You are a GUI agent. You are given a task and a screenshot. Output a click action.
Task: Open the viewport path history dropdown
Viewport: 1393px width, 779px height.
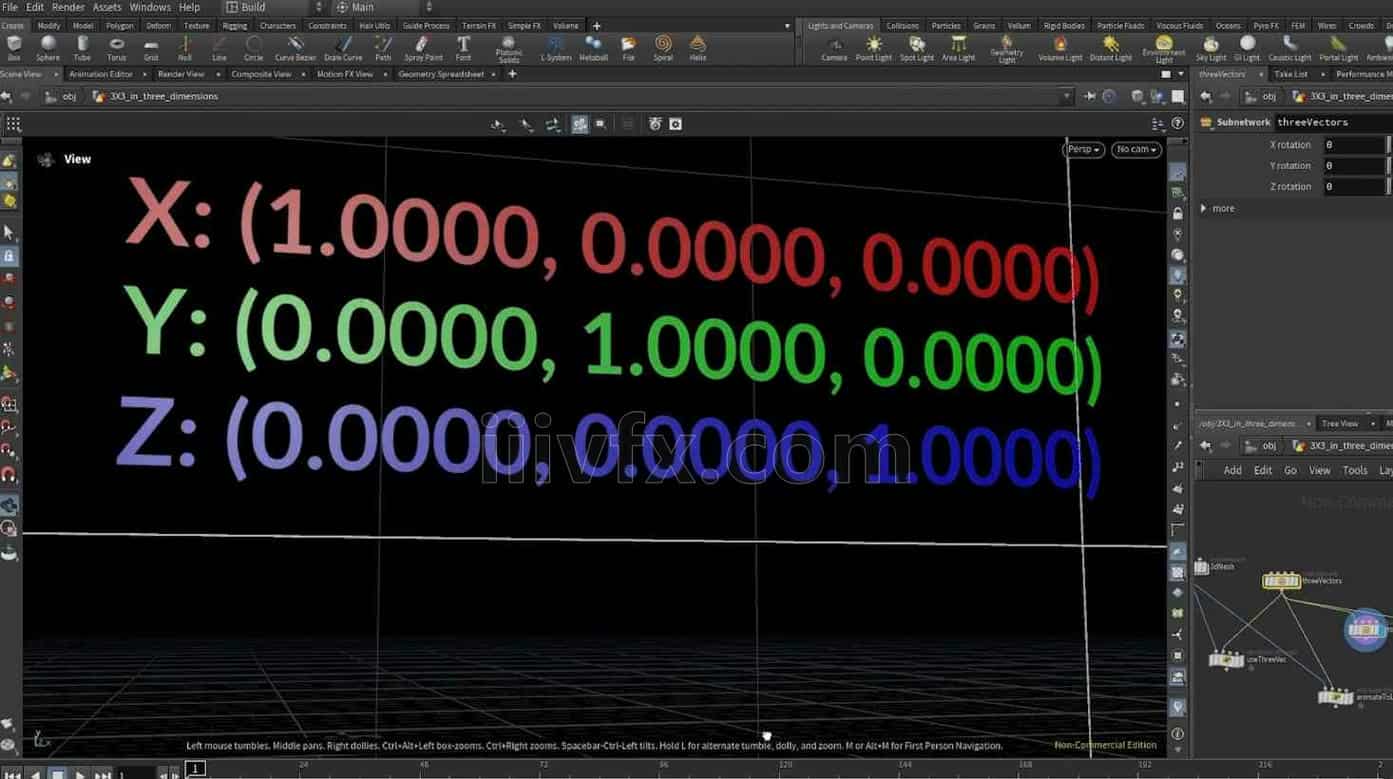(x=1067, y=96)
